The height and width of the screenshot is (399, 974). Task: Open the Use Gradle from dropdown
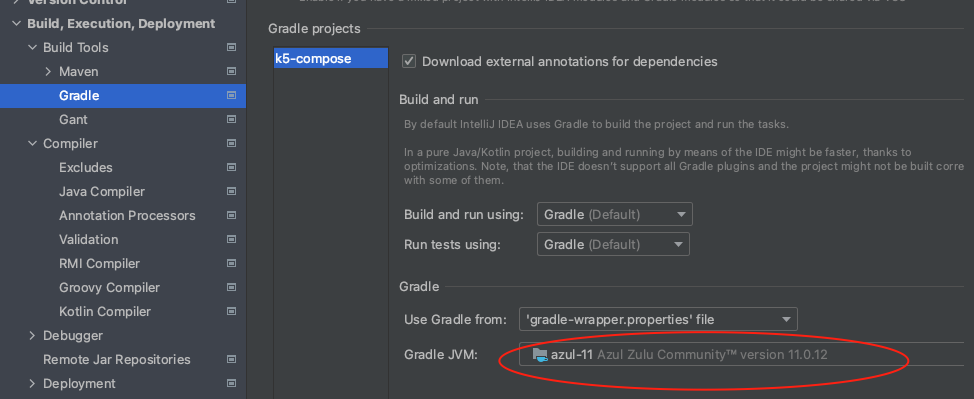click(x=658, y=320)
